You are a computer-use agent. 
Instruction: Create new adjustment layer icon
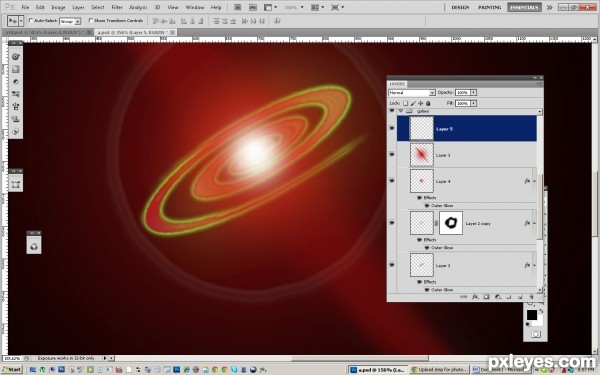(498, 297)
